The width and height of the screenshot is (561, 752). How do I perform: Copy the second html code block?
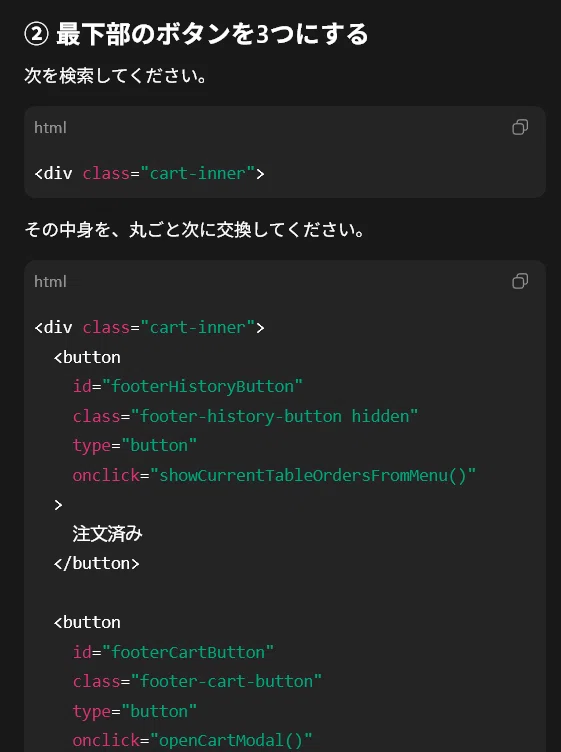[520, 281]
